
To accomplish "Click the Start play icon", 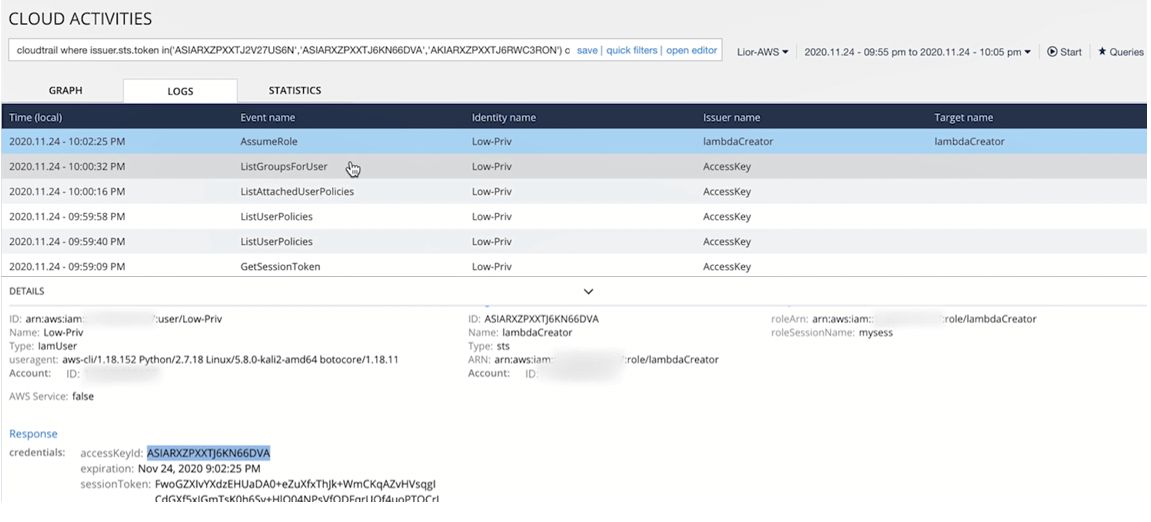I will [1052, 52].
